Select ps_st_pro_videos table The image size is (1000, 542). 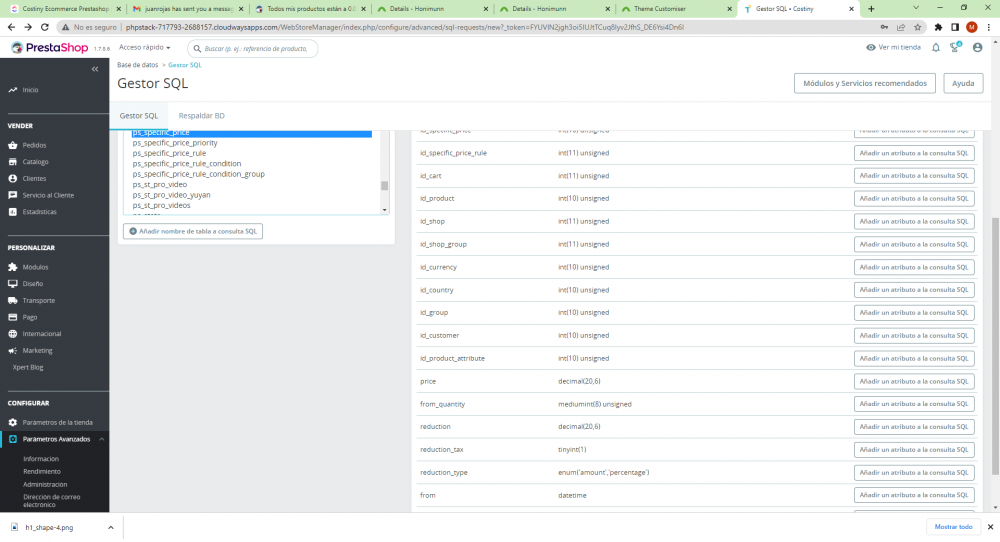click(x=161, y=205)
